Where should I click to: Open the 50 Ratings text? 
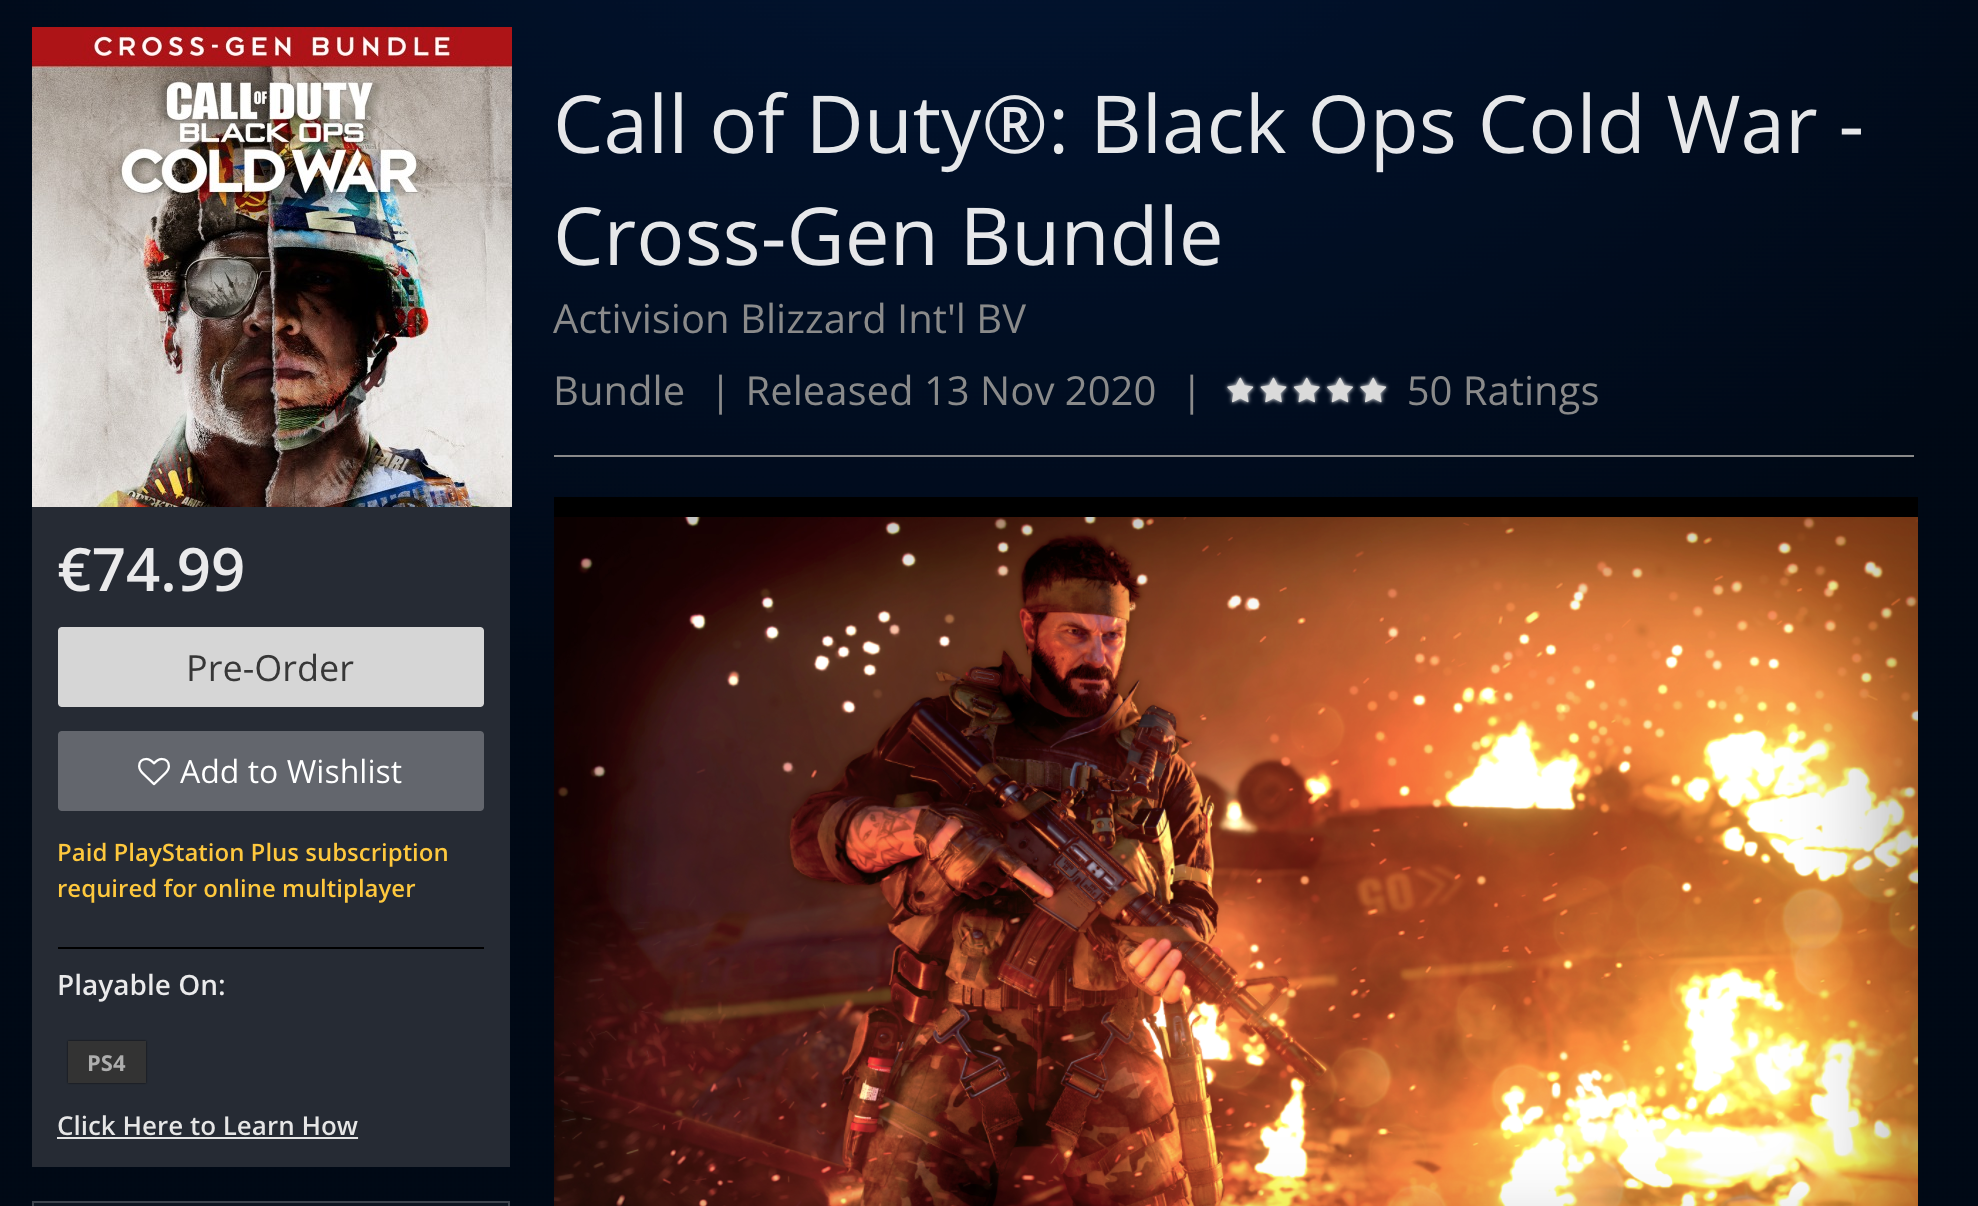[x=1502, y=391]
